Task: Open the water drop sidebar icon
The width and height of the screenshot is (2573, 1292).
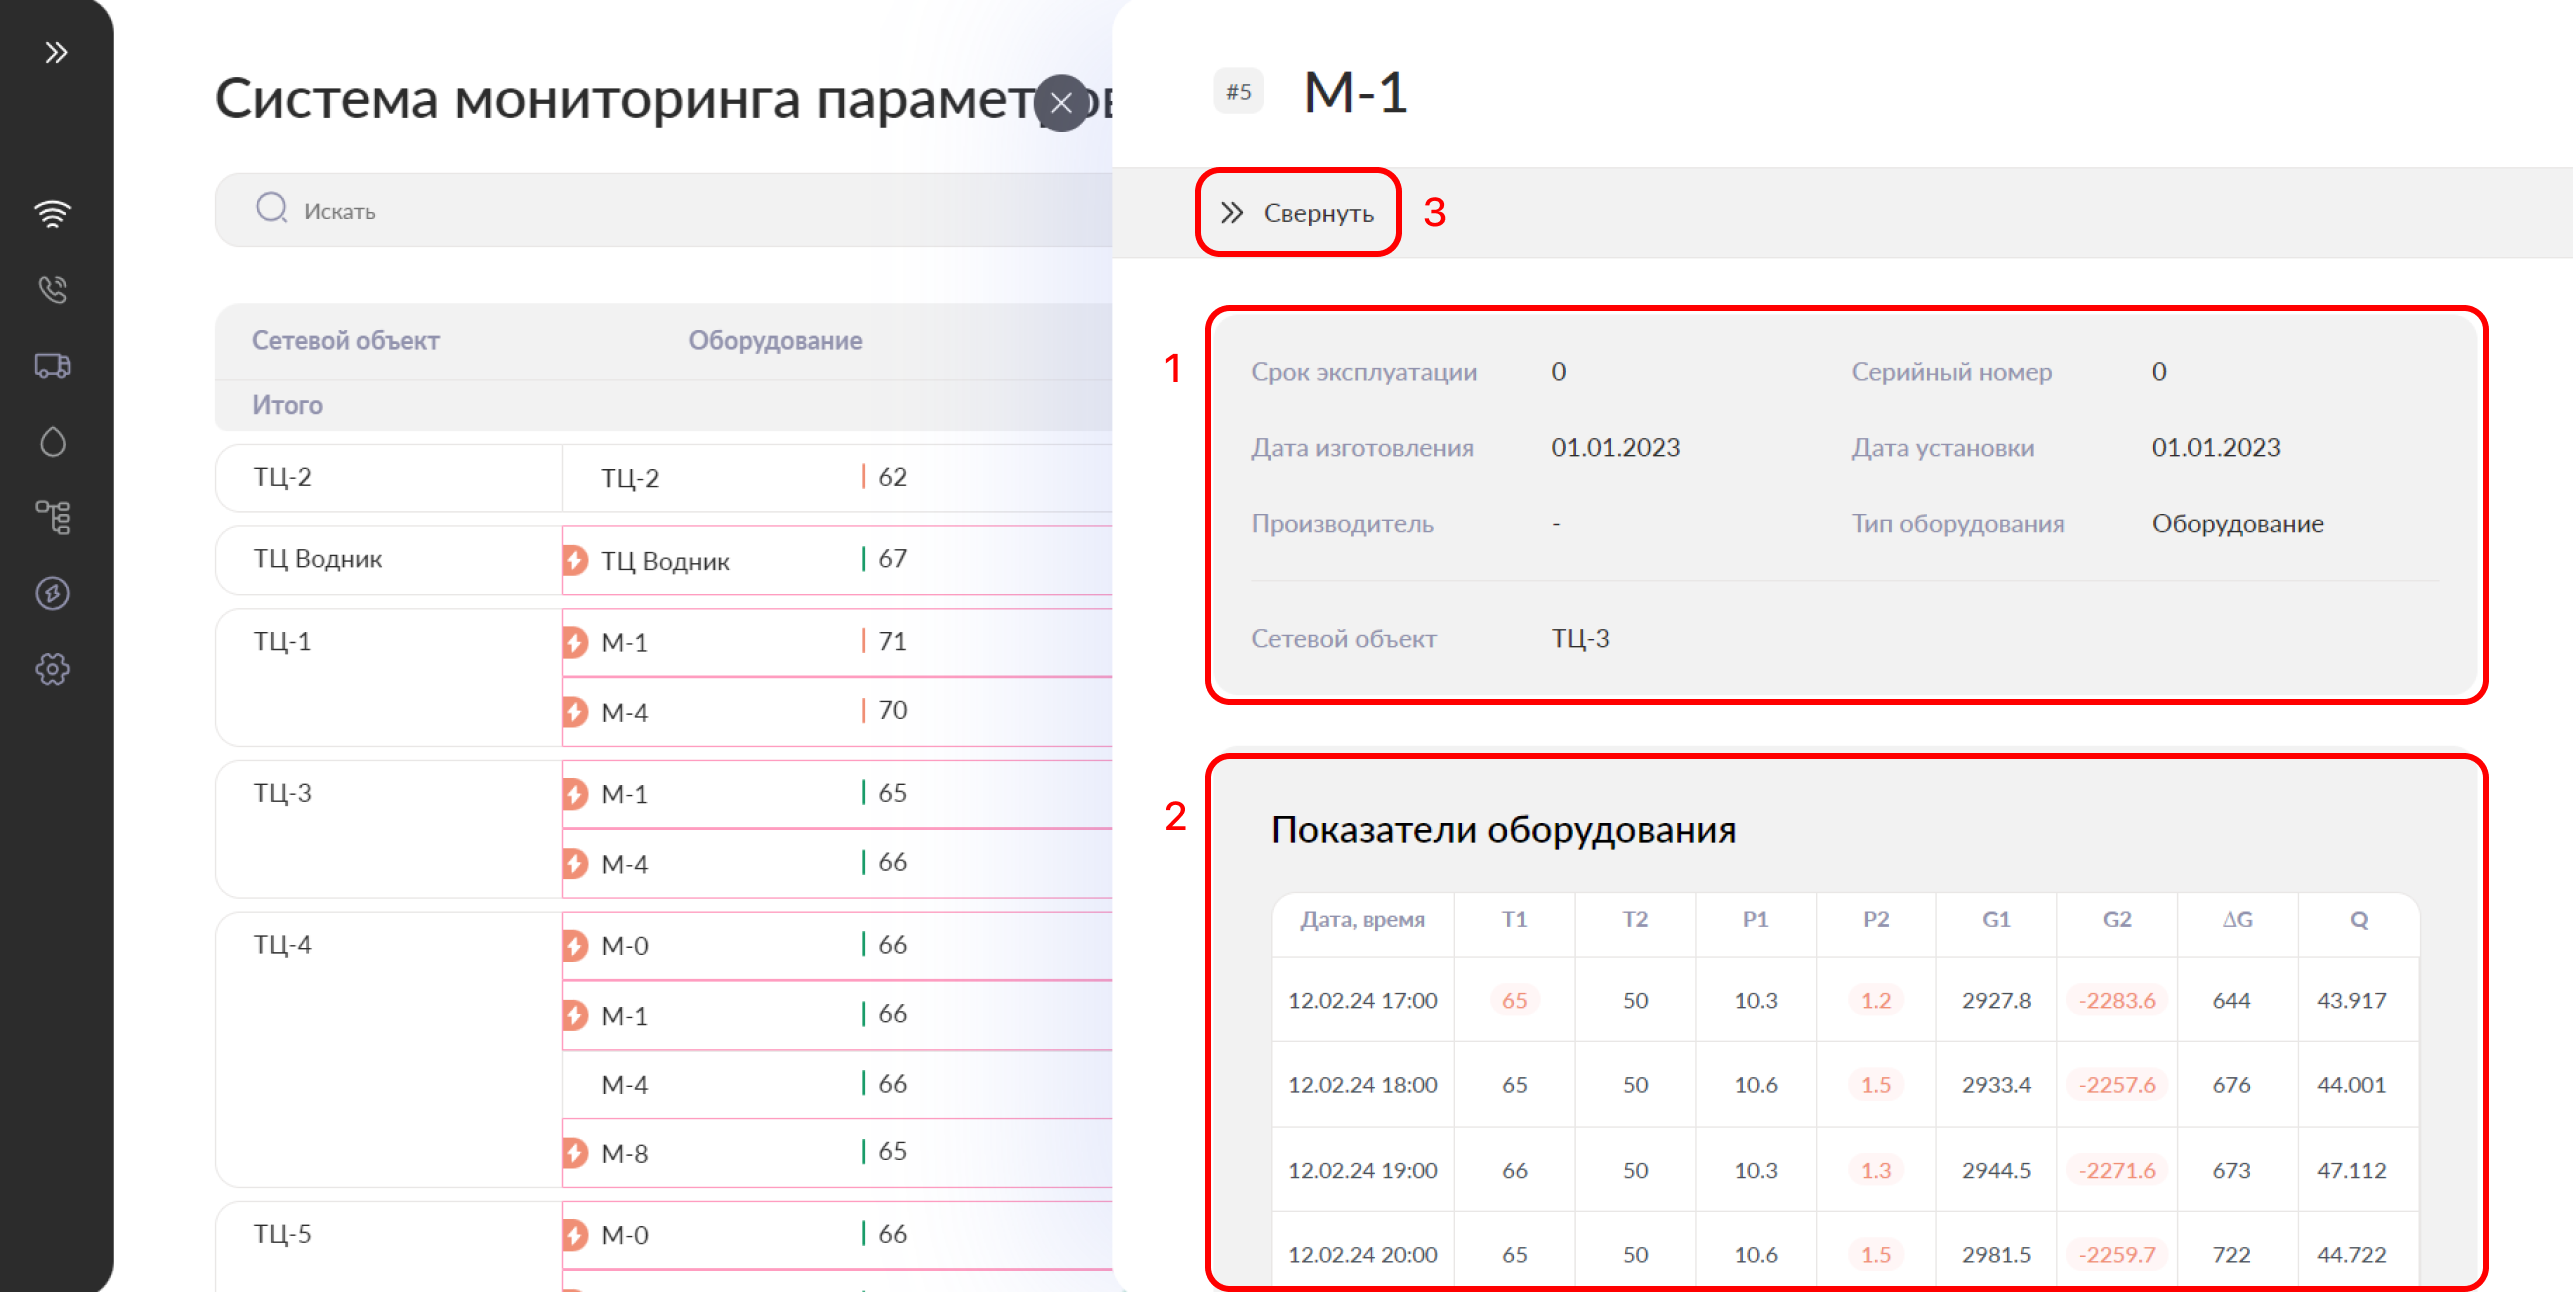Action: point(53,441)
